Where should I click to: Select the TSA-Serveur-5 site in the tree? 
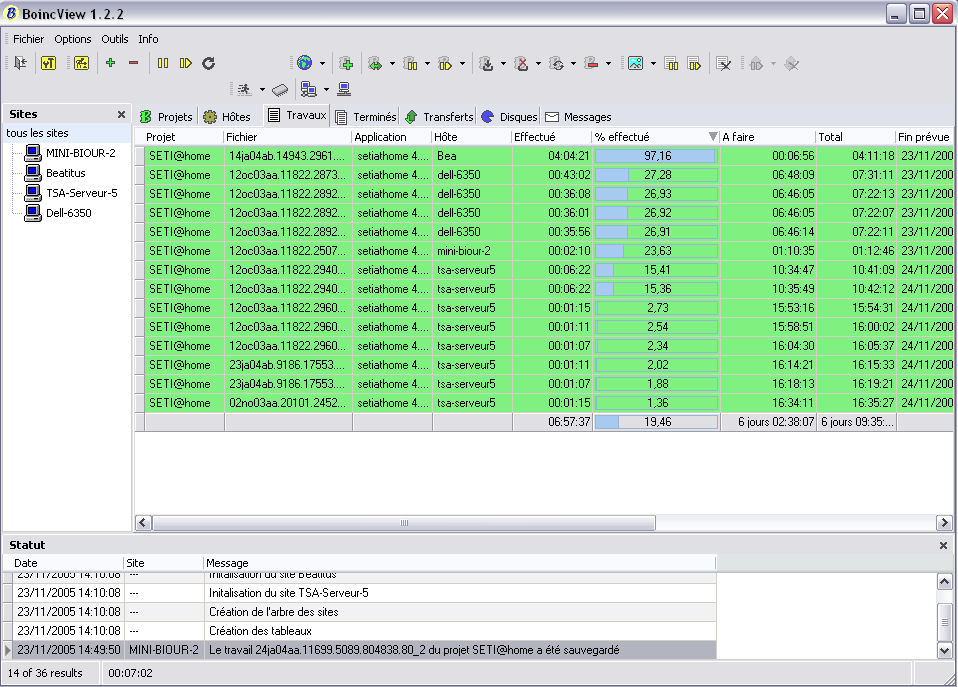(82, 193)
